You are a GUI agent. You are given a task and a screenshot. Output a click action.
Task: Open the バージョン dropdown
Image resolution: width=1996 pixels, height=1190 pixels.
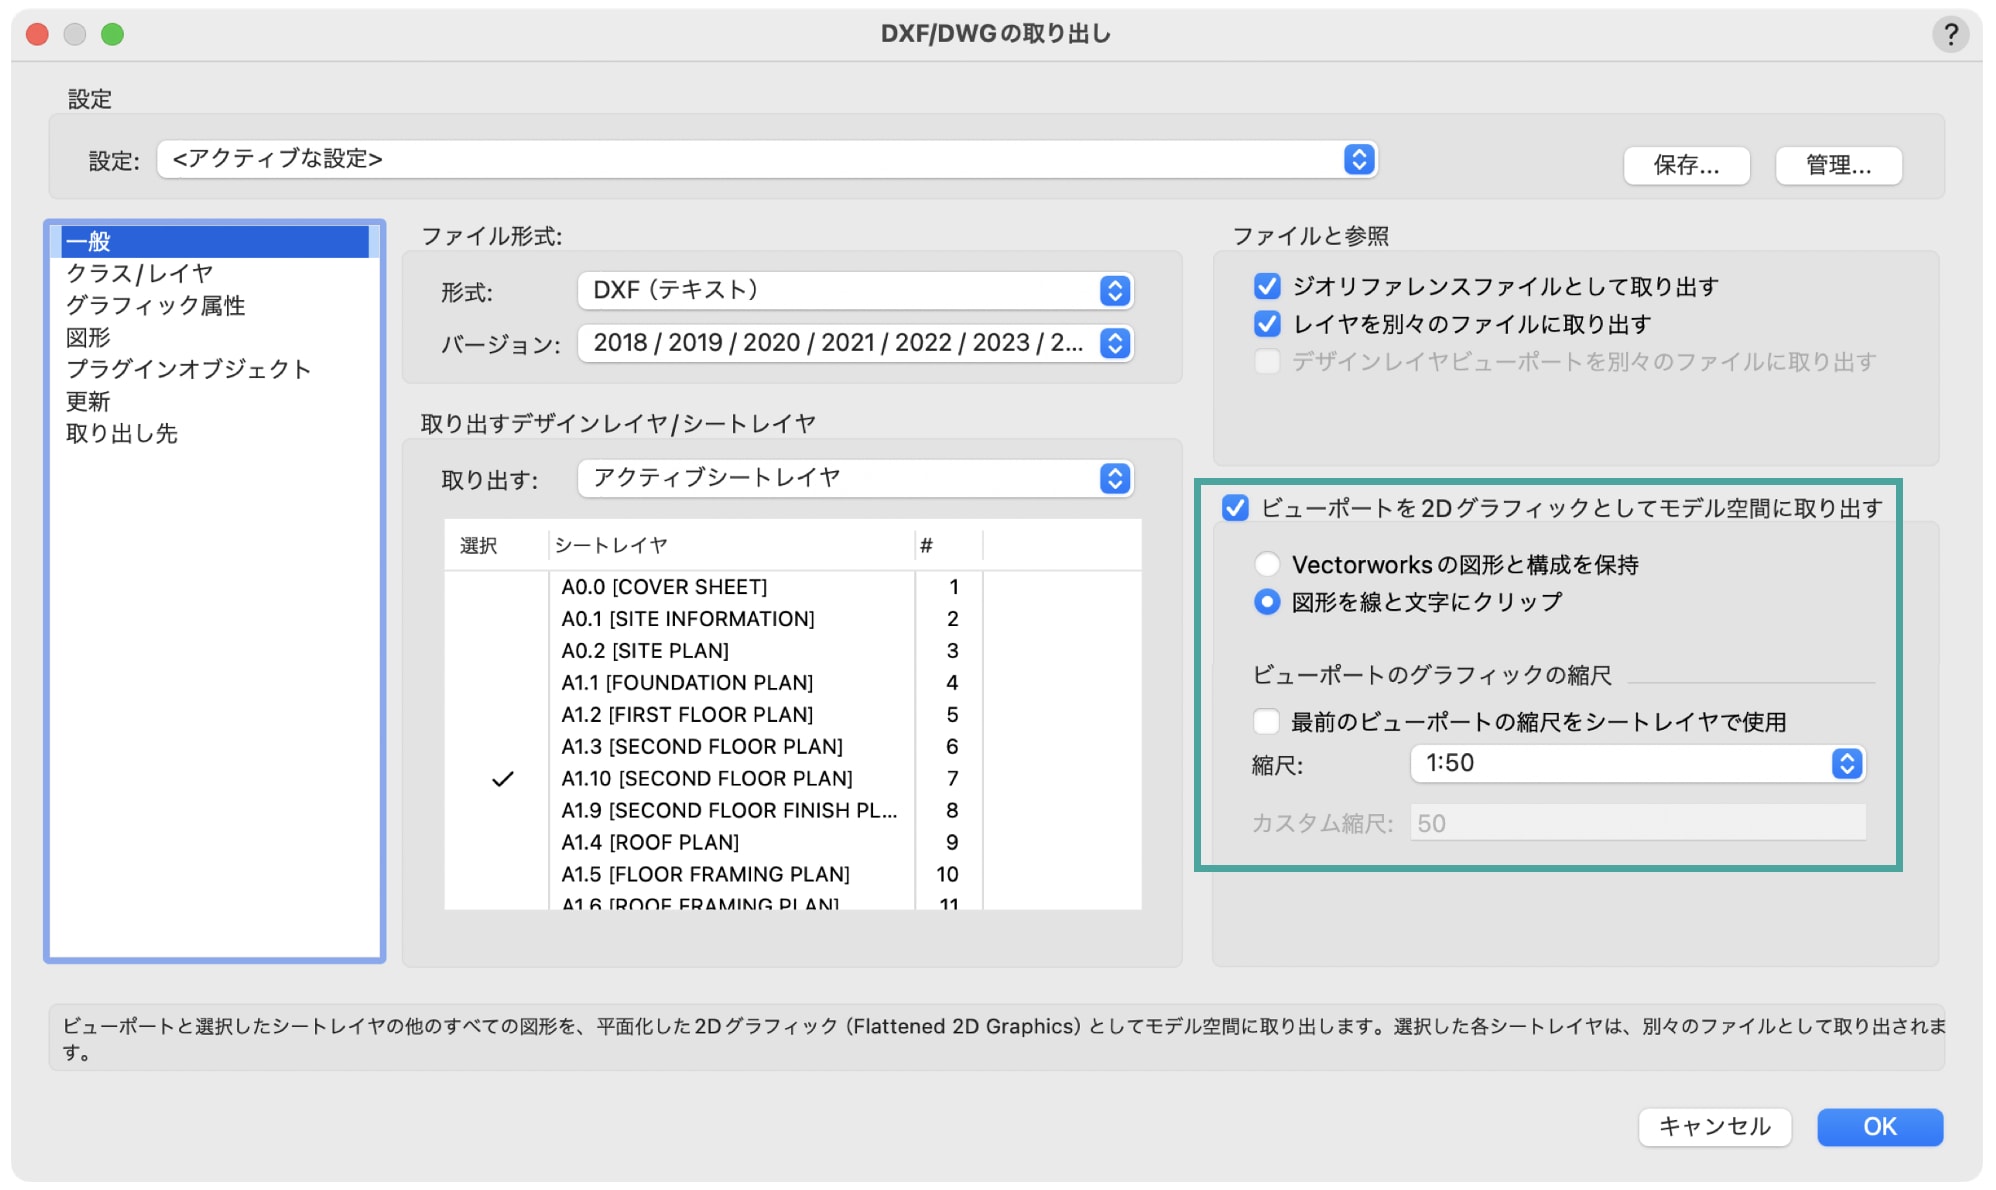coord(855,343)
